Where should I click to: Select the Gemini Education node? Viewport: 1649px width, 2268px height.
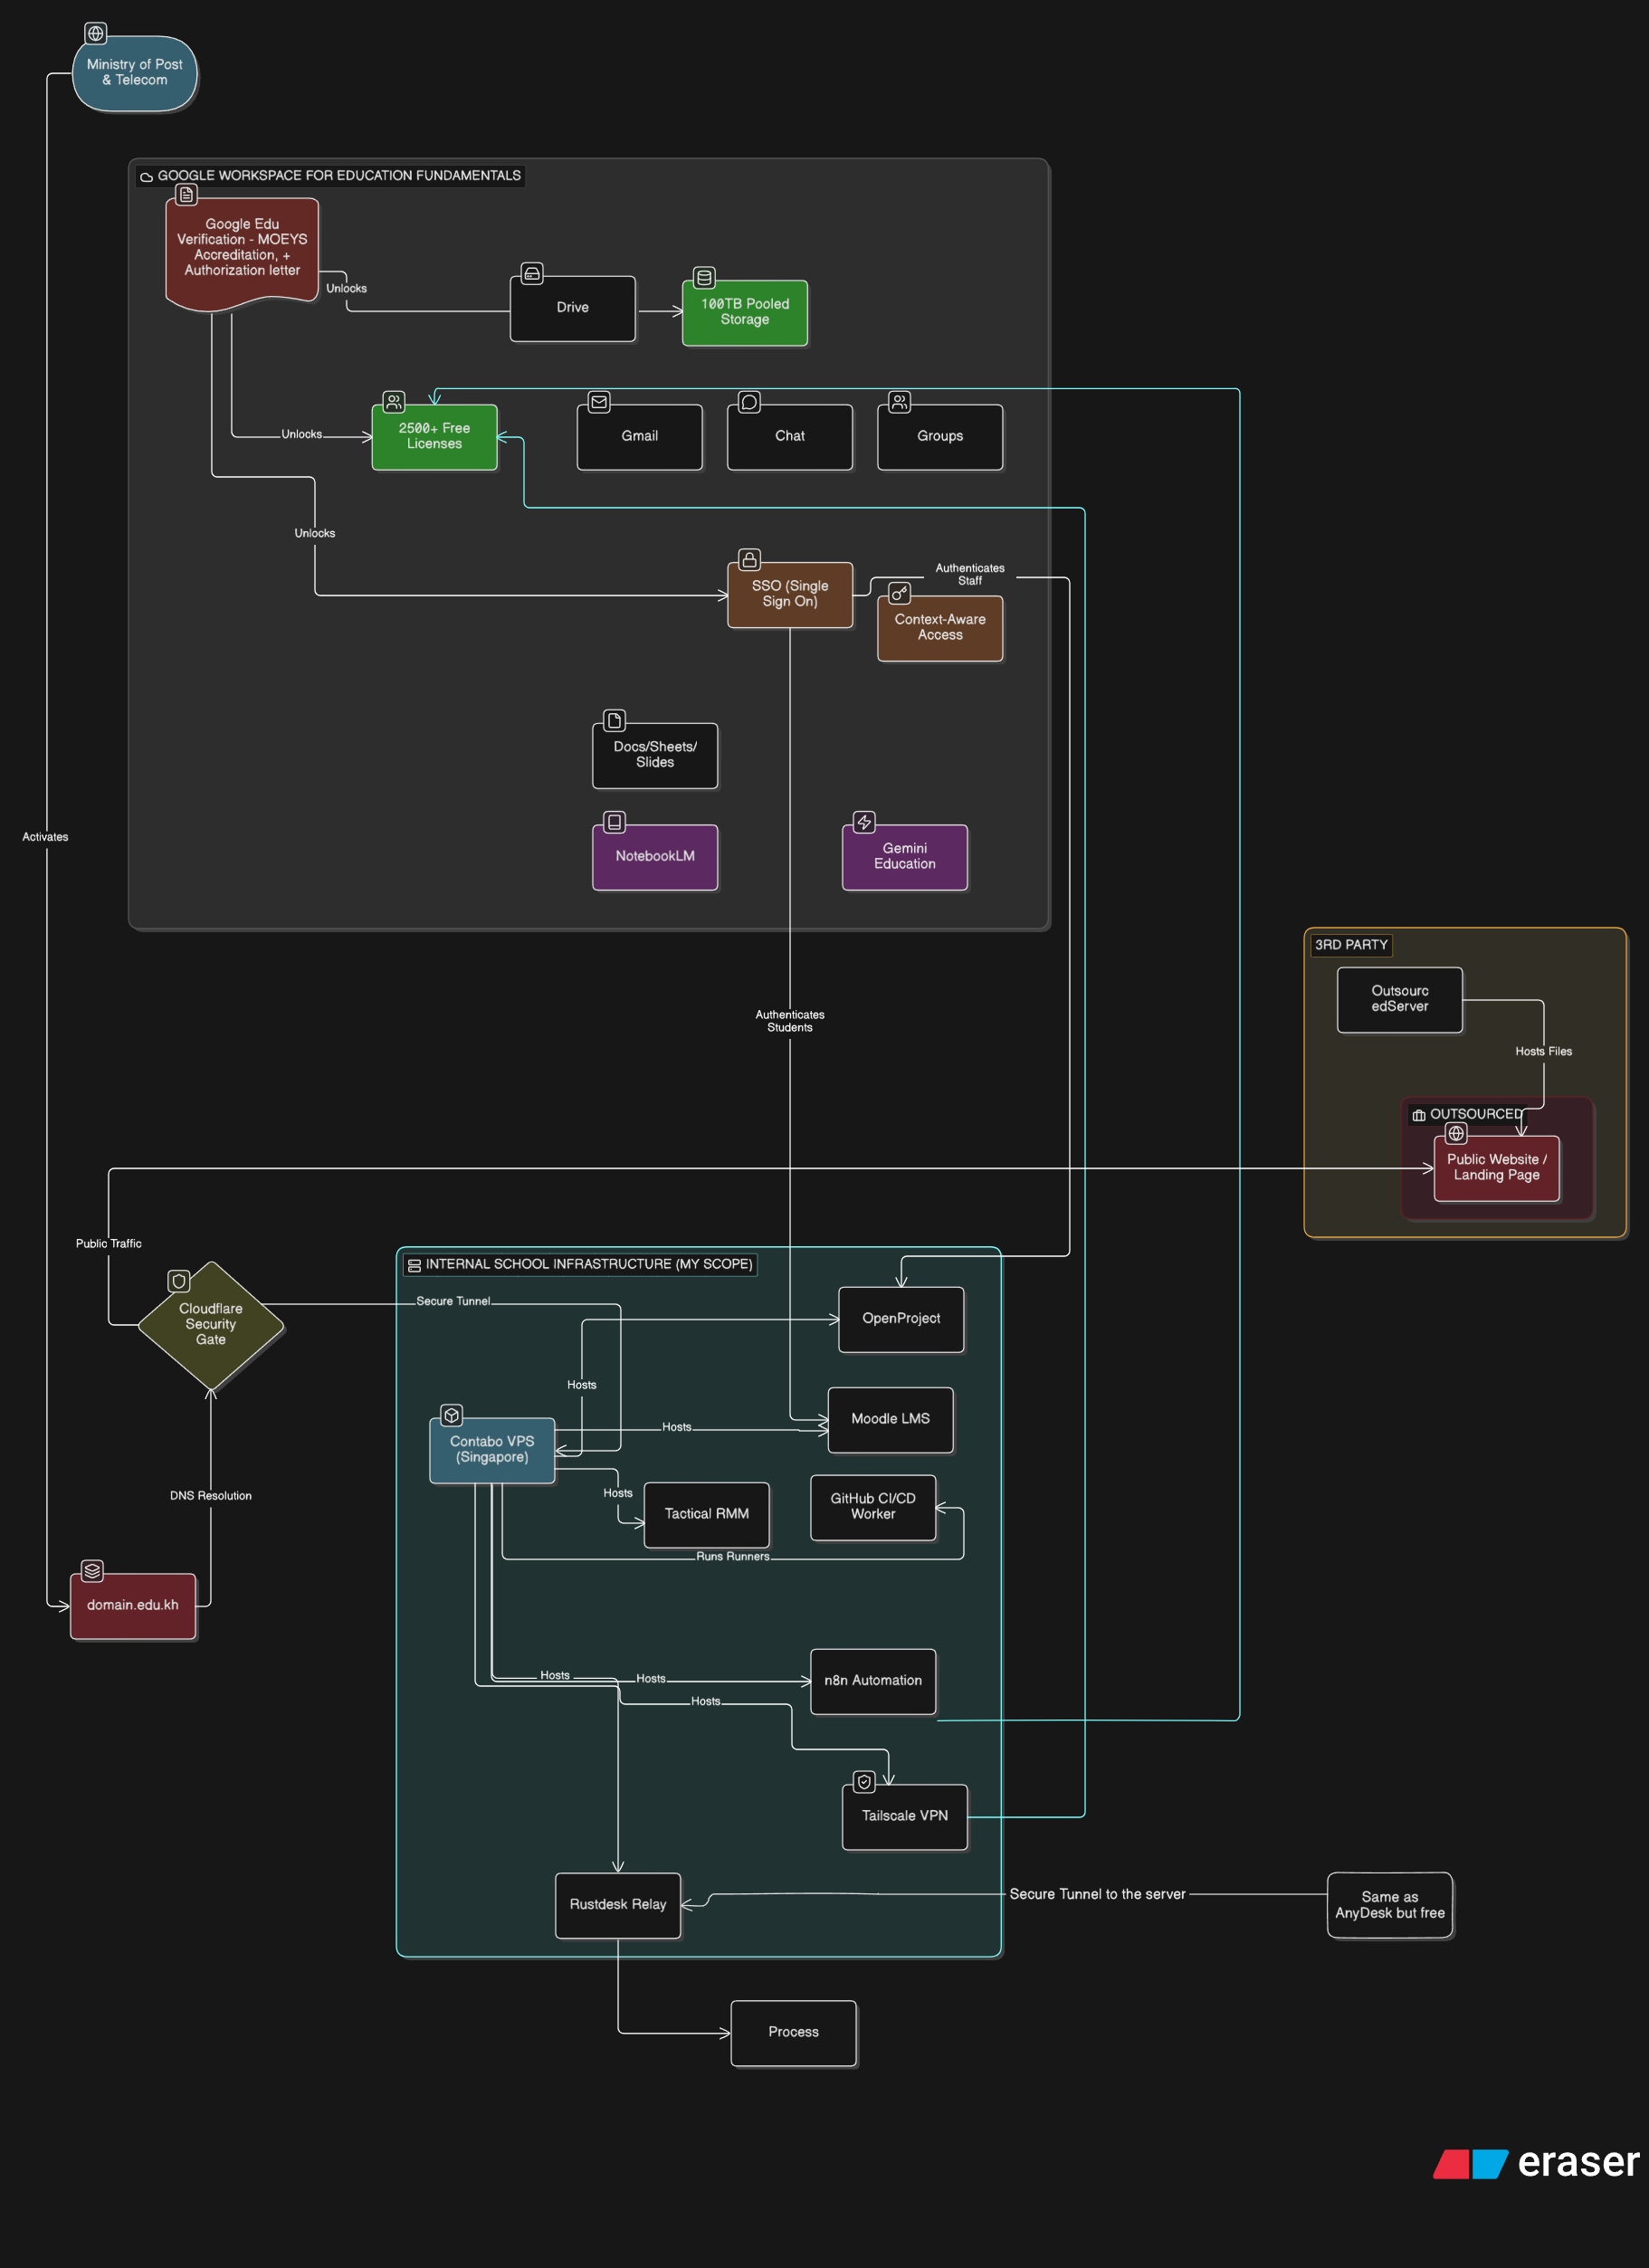point(905,857)
